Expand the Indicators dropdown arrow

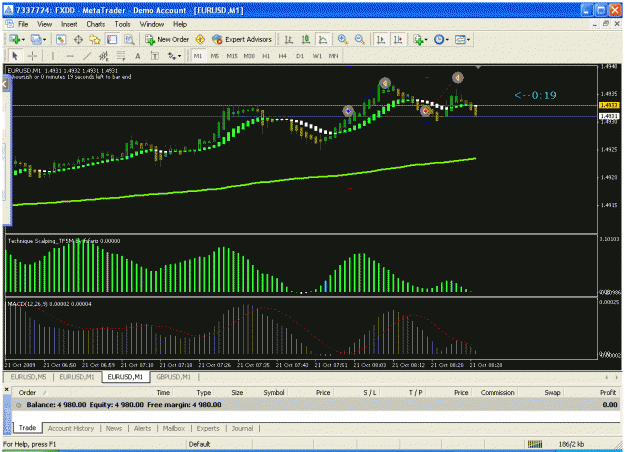tap(426, 40)
